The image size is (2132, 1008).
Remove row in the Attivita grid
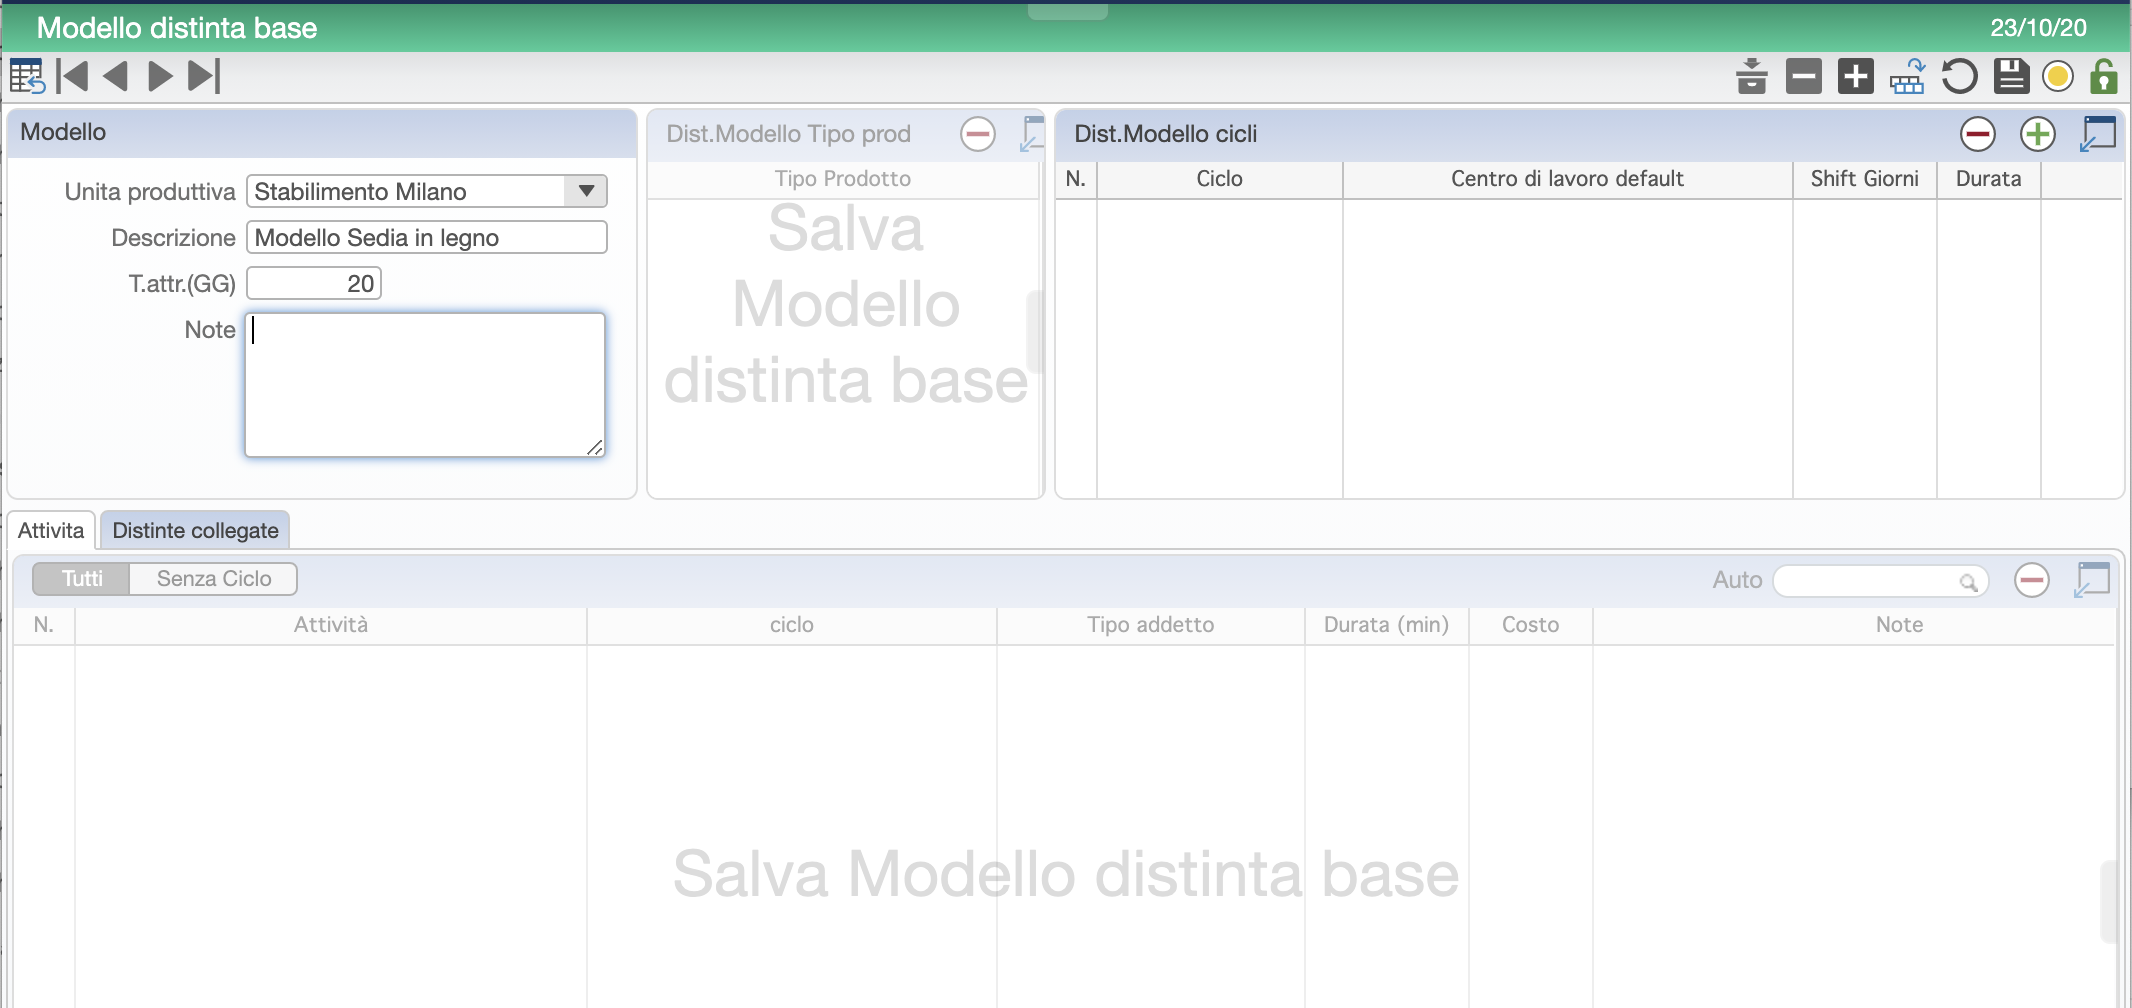coord(2032,580)
